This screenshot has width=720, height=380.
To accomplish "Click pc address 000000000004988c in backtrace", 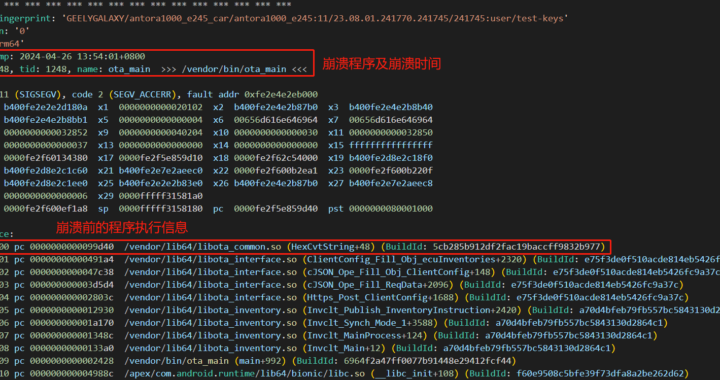I will (x=72, y=374).
